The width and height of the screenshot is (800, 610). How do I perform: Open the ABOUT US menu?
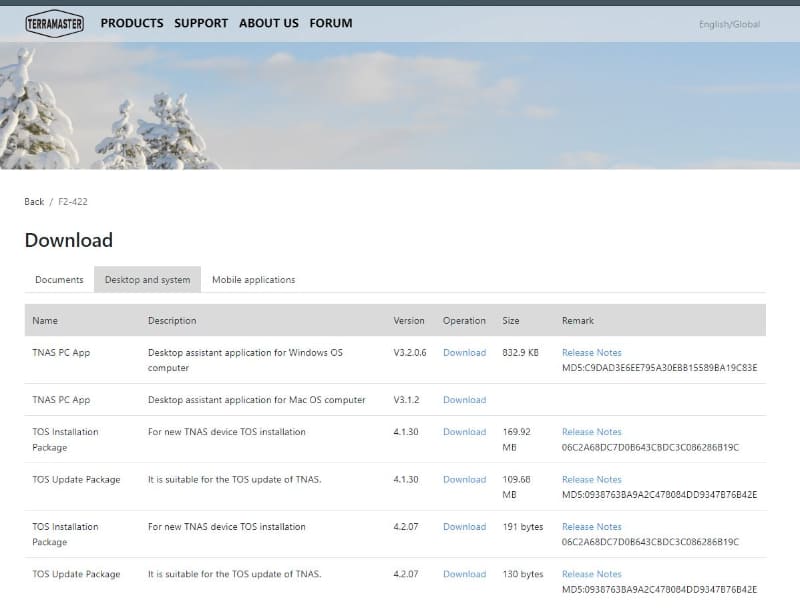268,23
